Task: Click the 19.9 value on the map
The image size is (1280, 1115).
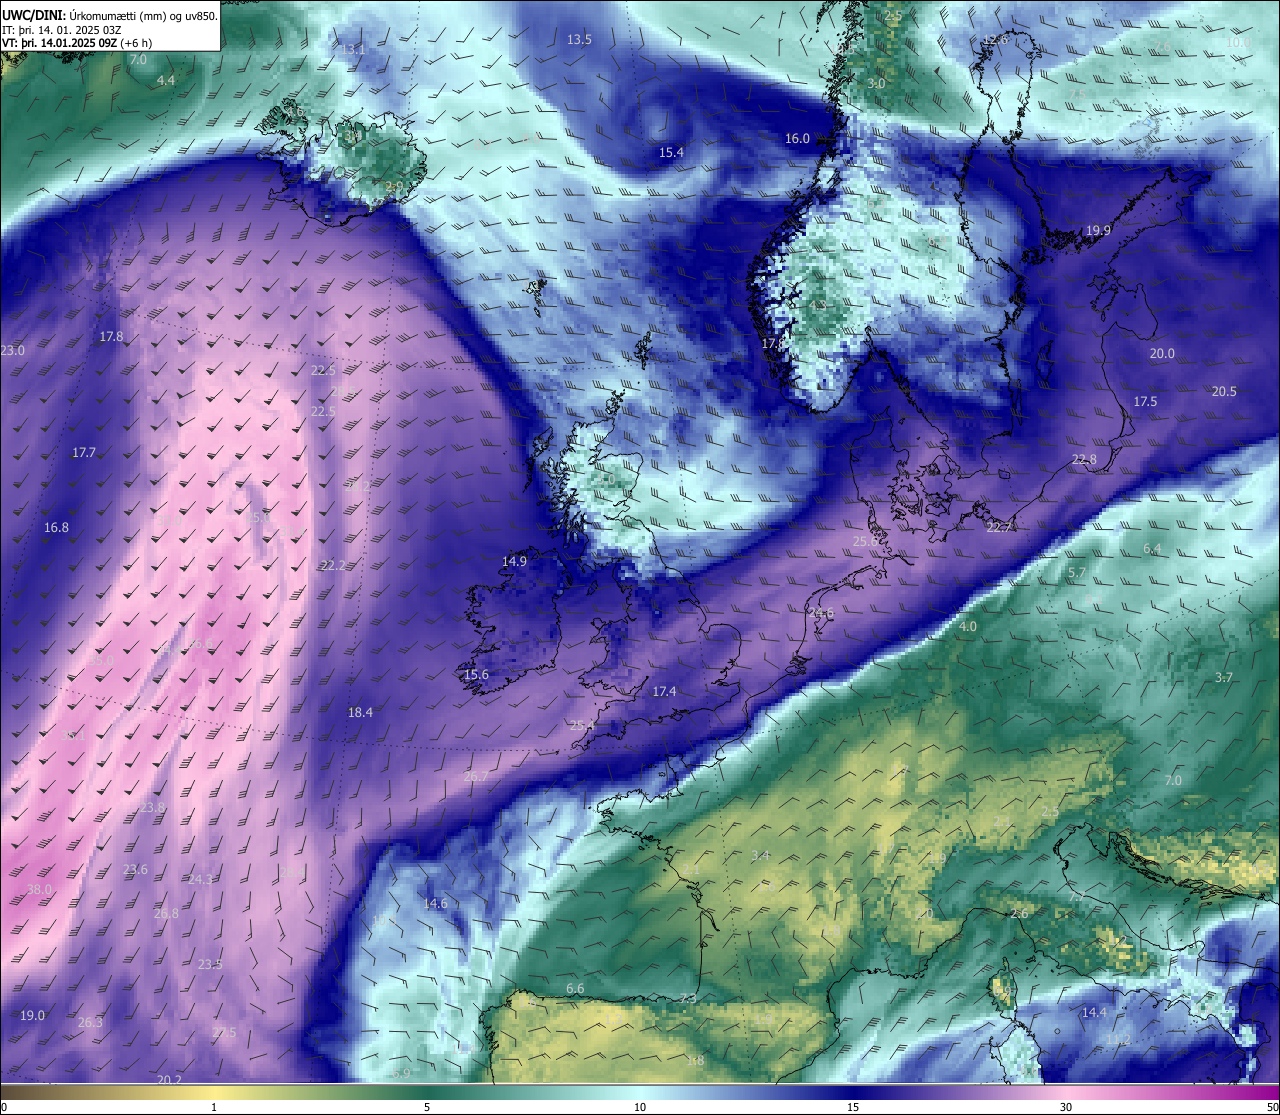Action: [1098, 231]
